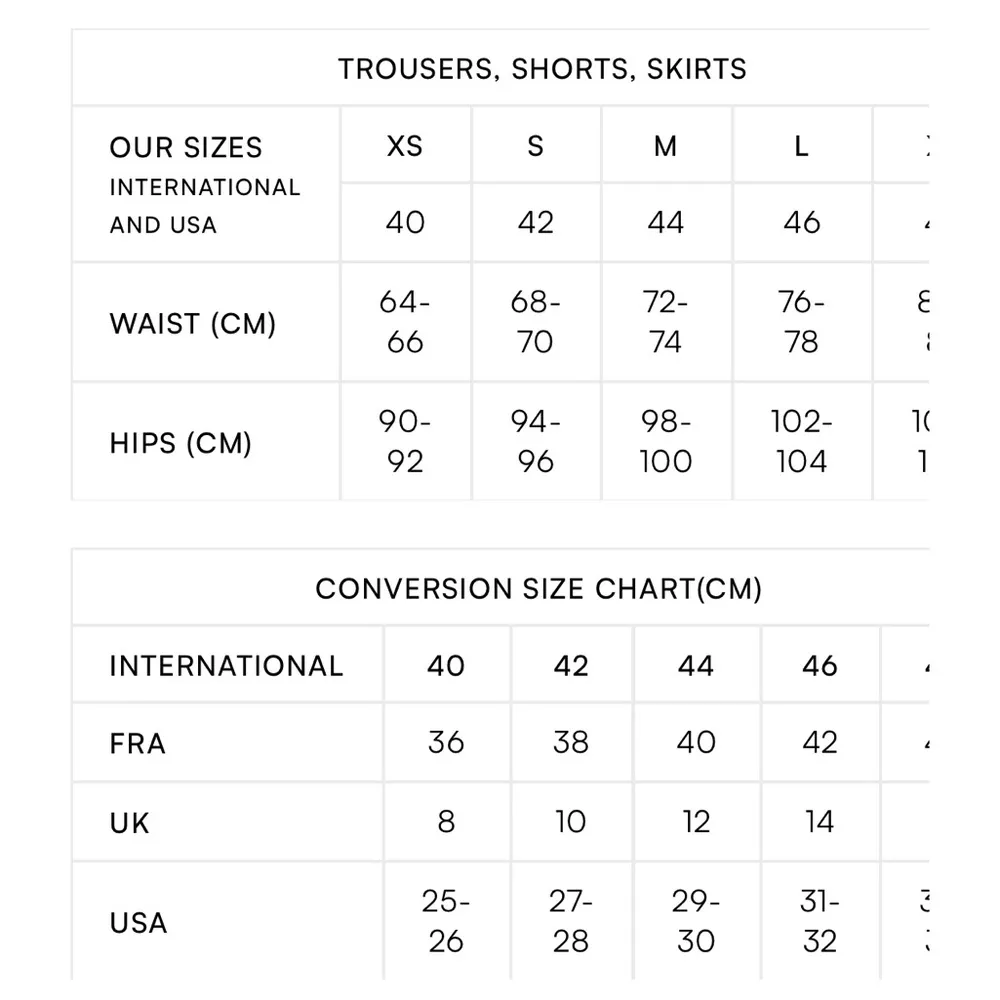Select the XS size column header

point(405,146)
